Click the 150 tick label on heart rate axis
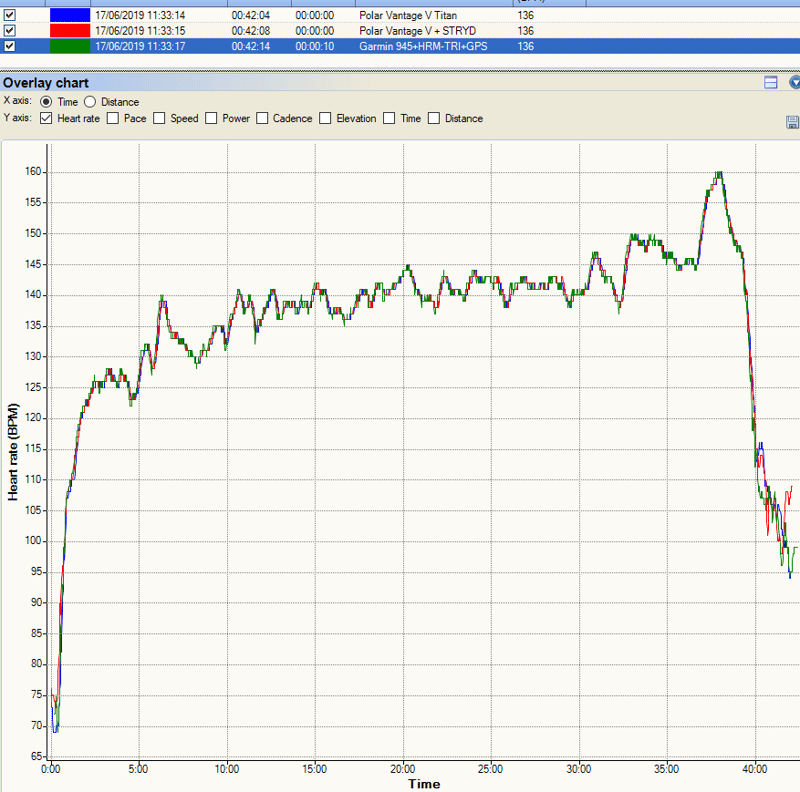This screenshot has height=792, width=800. (x=33, y=233)
